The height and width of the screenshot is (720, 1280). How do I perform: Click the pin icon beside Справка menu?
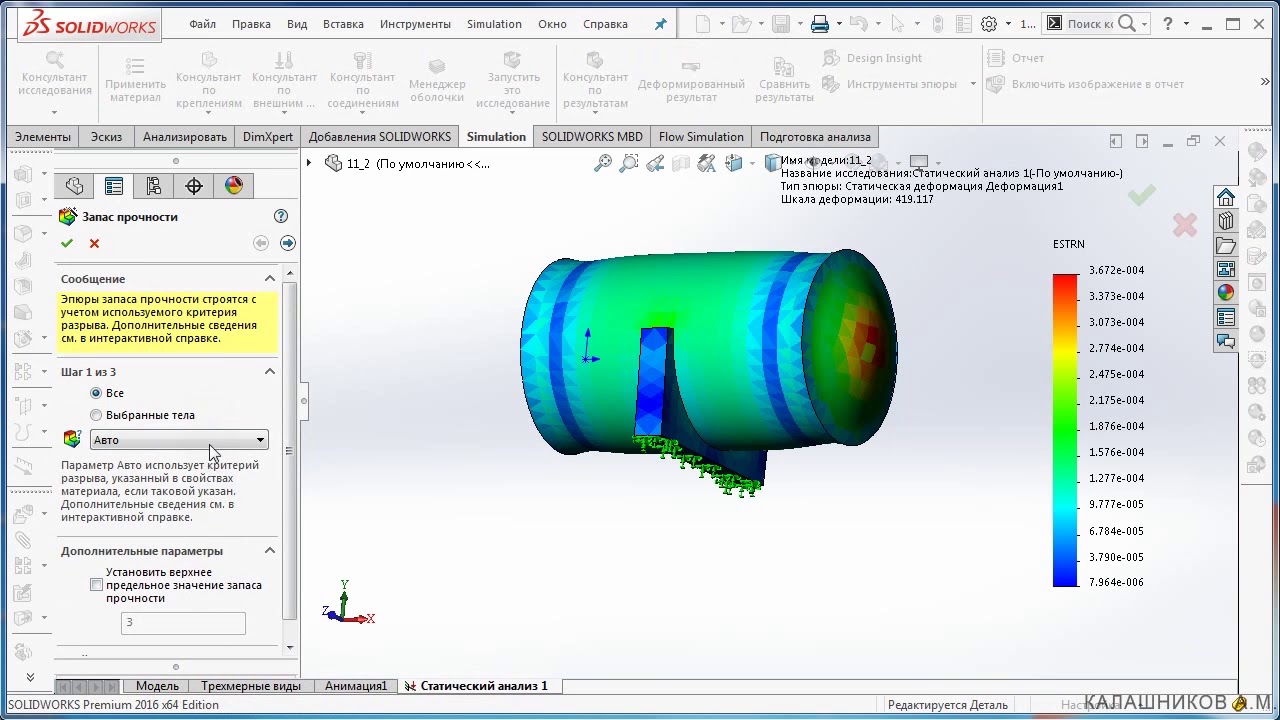pyautogui.click(x=660, y=24)
